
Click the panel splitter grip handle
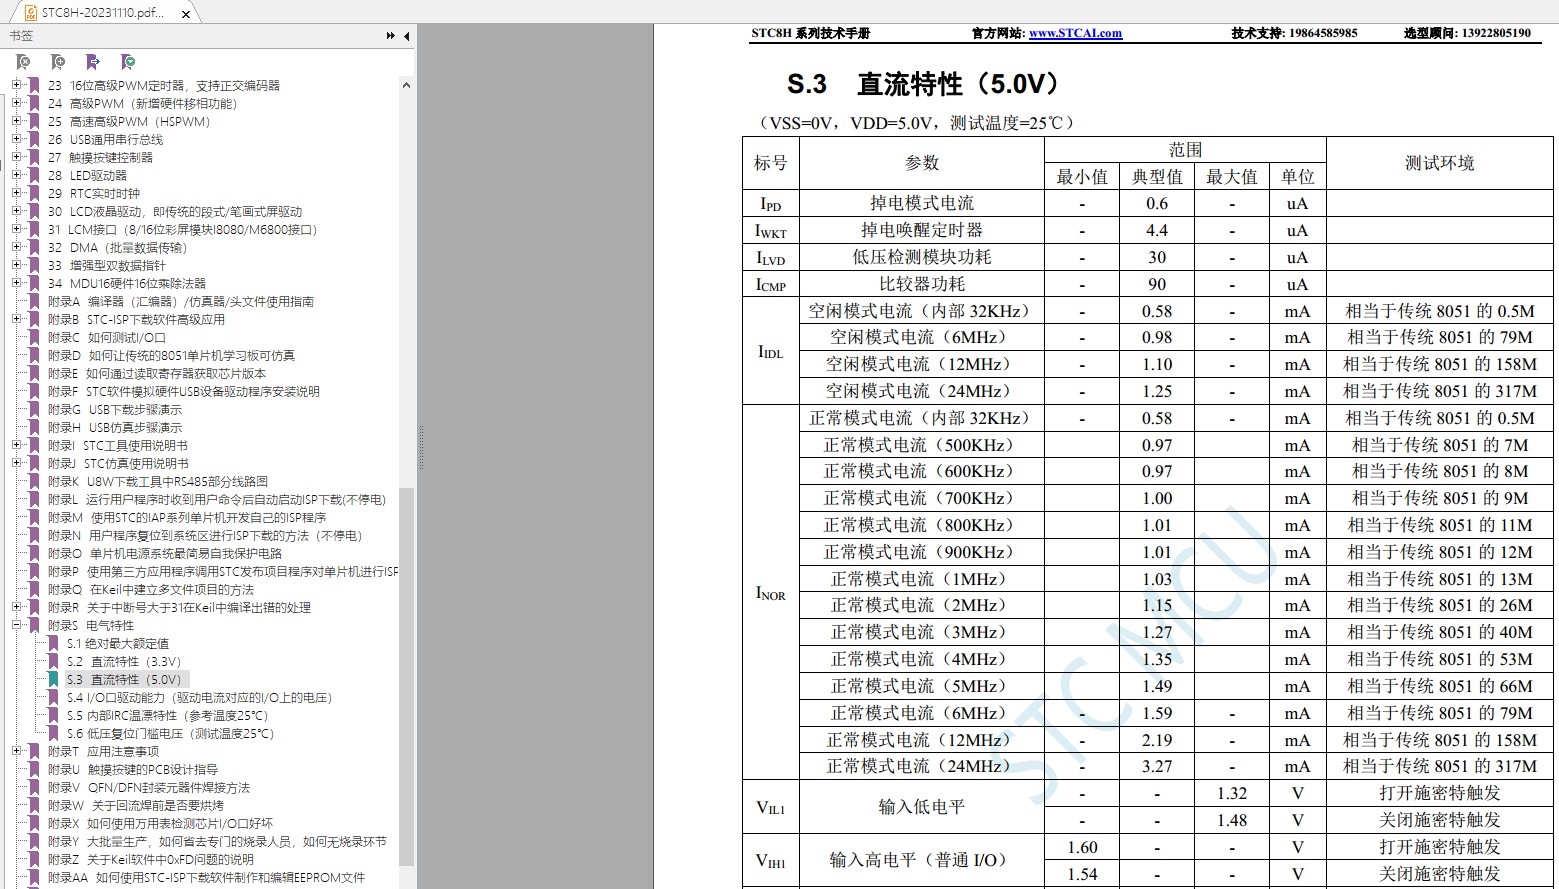click(x=421, y=447)
